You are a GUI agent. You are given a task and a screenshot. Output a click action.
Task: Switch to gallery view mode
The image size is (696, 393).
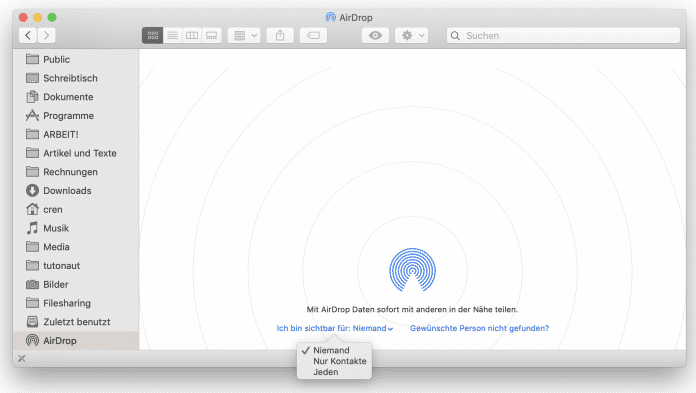point(212,36)
